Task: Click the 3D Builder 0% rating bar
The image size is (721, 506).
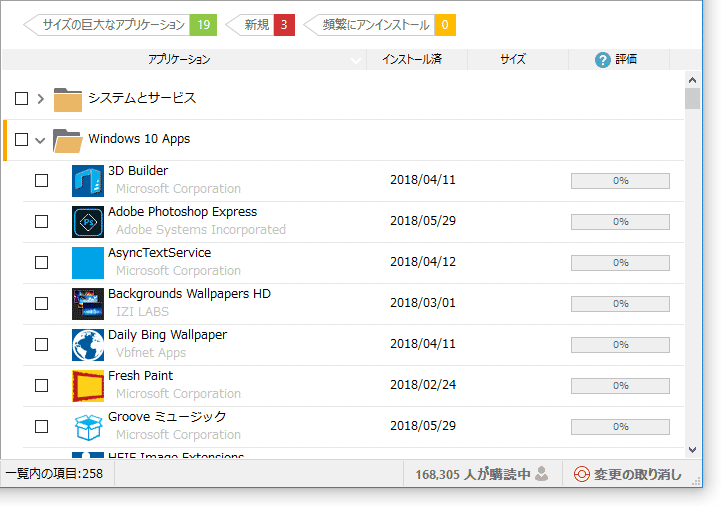Action: (x=620, y=181)
